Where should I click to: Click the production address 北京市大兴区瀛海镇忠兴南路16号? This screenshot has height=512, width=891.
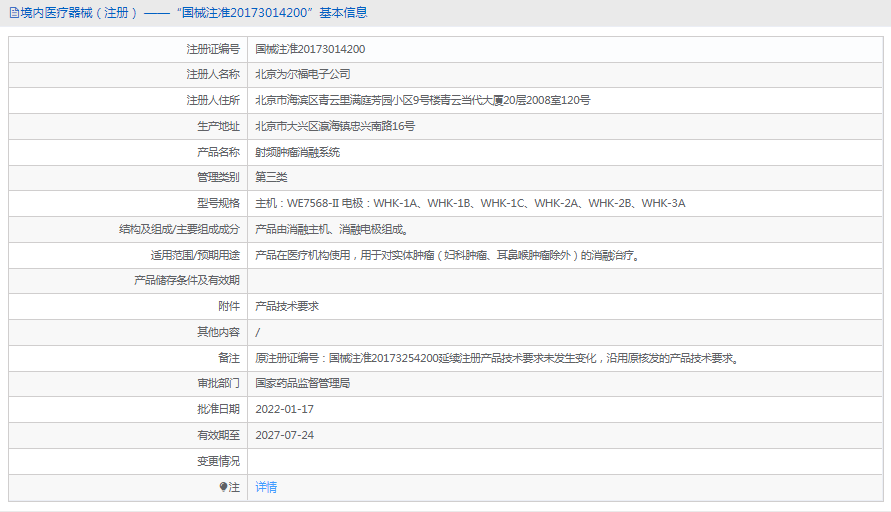(335, 126)
